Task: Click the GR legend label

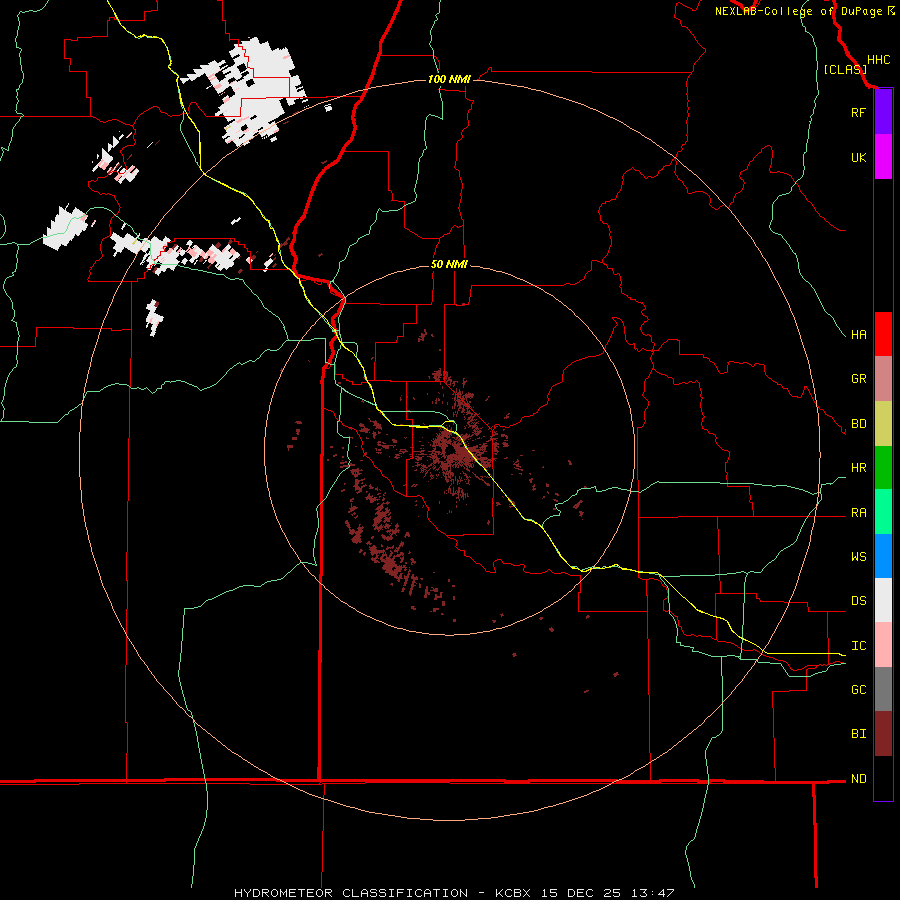Action: (x=858, y=379)
